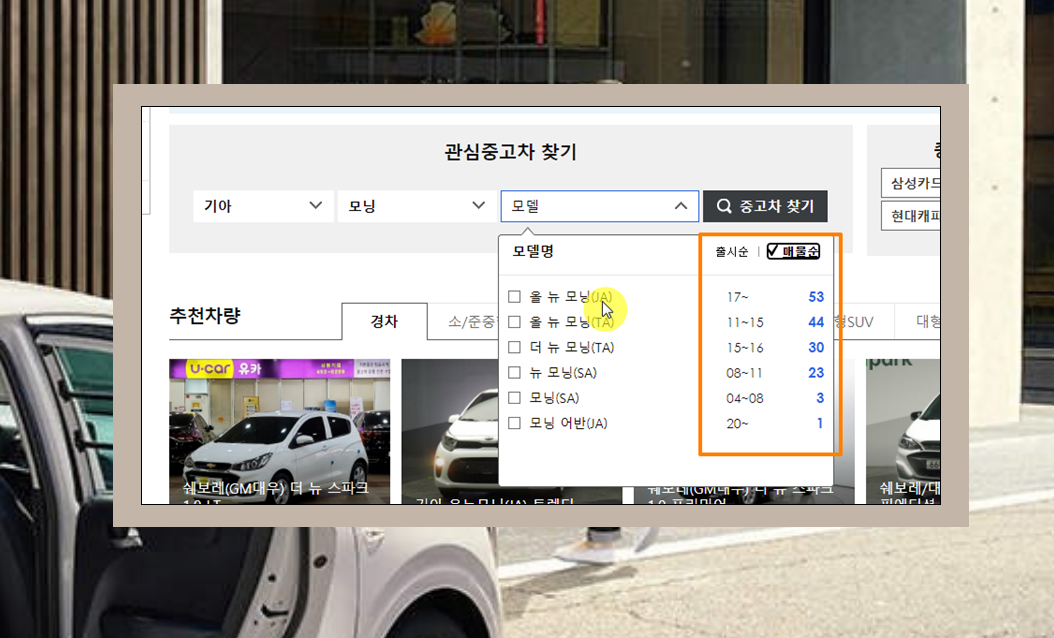Click the year range 17~

tap(737, 297)
